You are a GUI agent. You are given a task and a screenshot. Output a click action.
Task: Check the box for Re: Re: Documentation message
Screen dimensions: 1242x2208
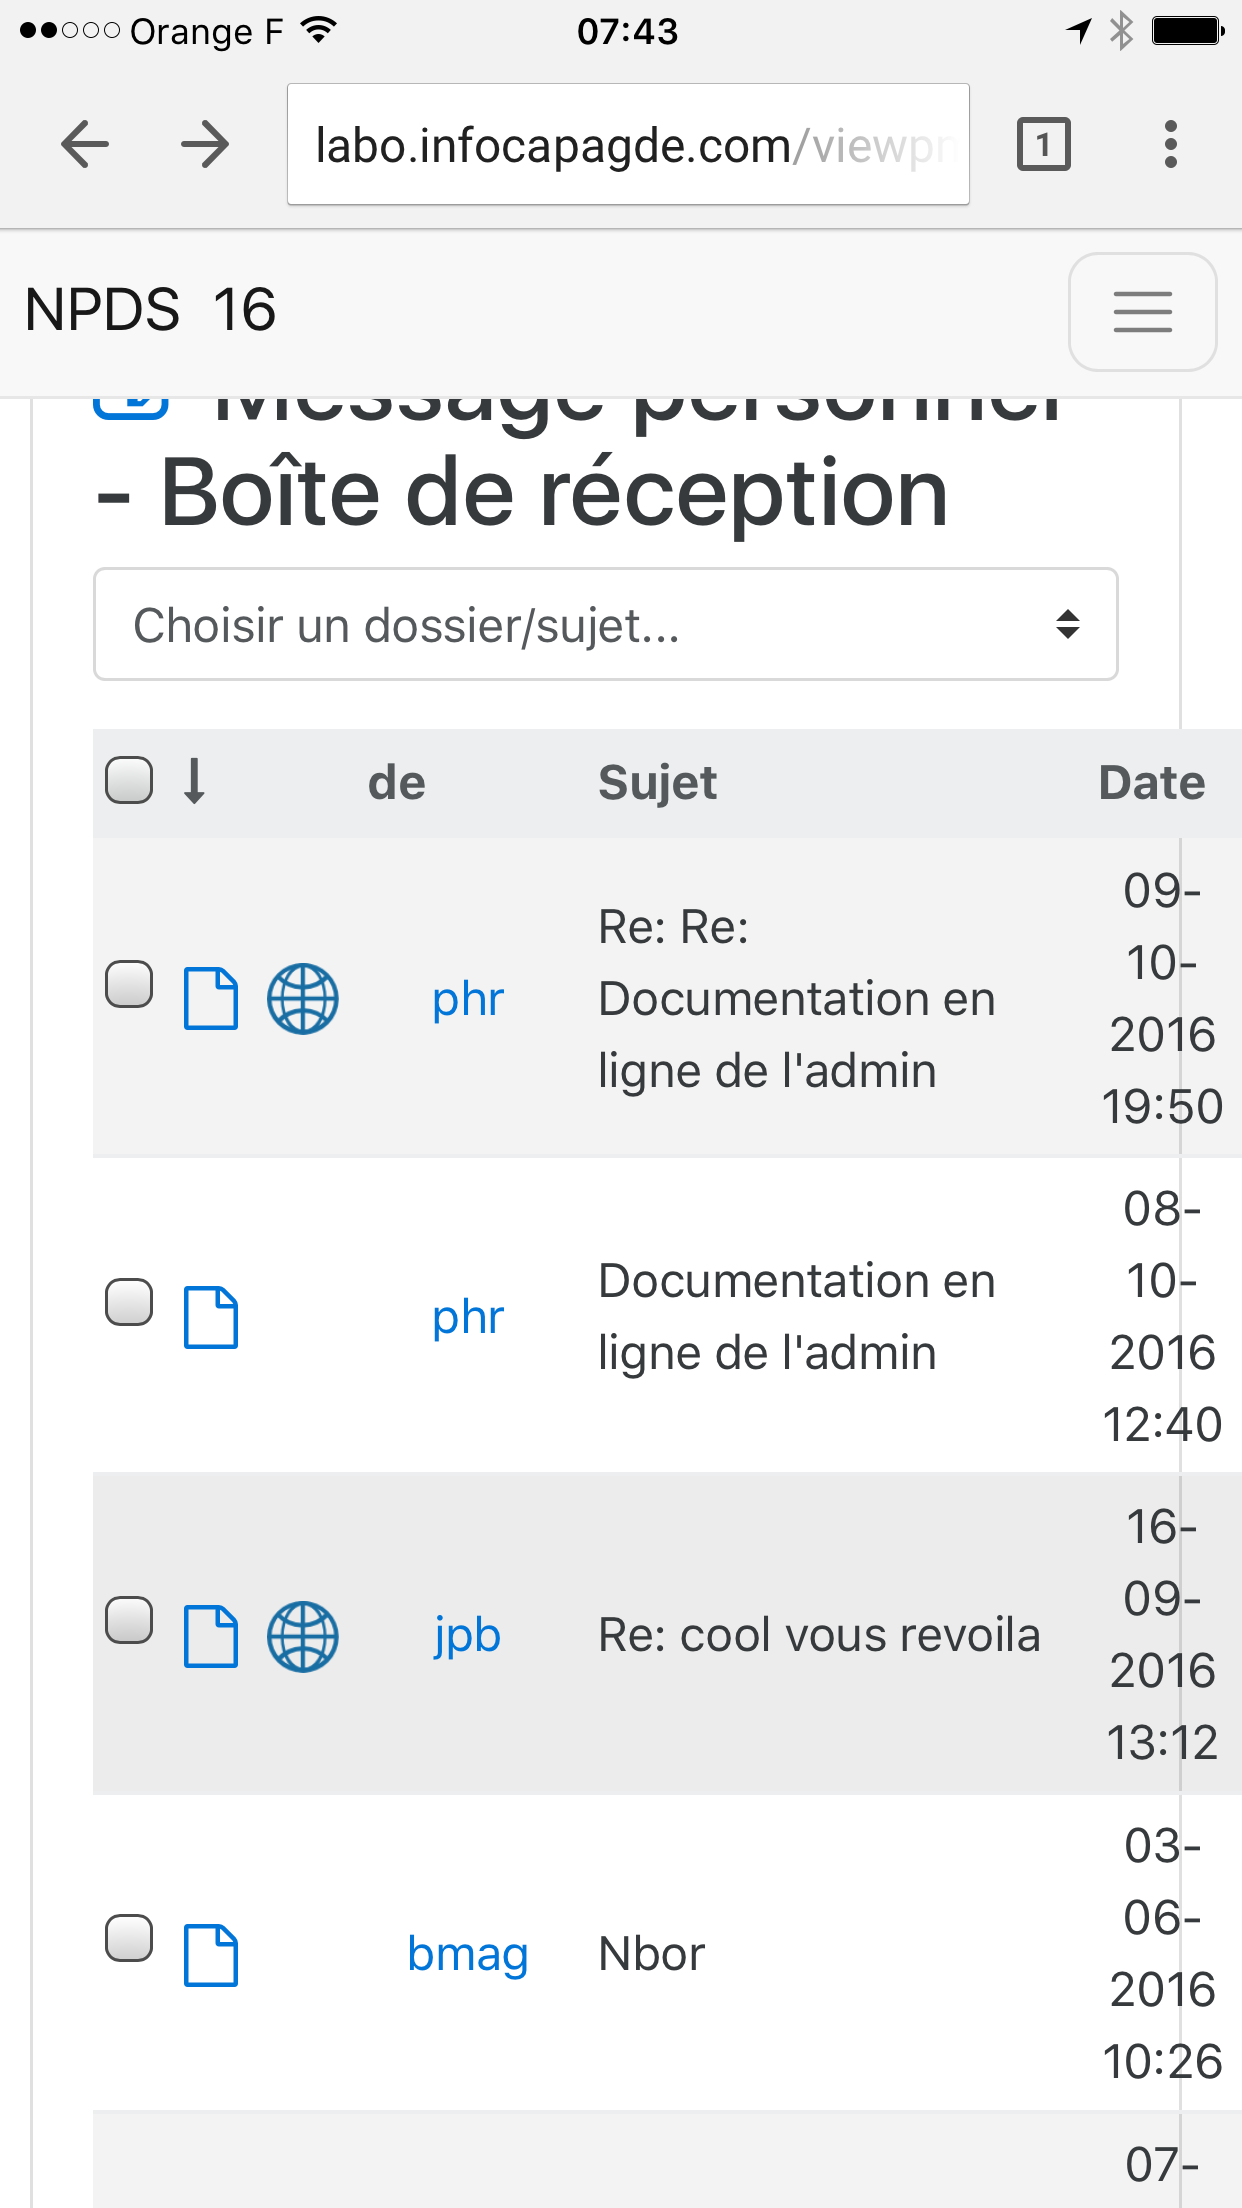tap(130, 985)
